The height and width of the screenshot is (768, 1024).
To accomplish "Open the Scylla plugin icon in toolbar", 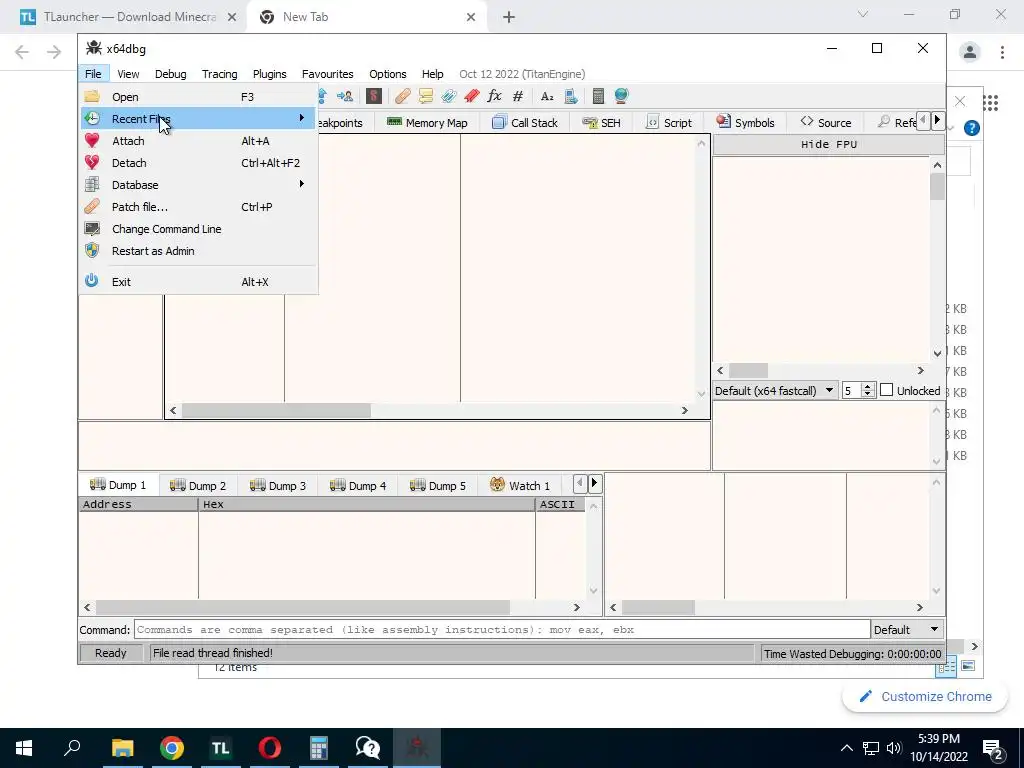I will (x=374, y=97).
